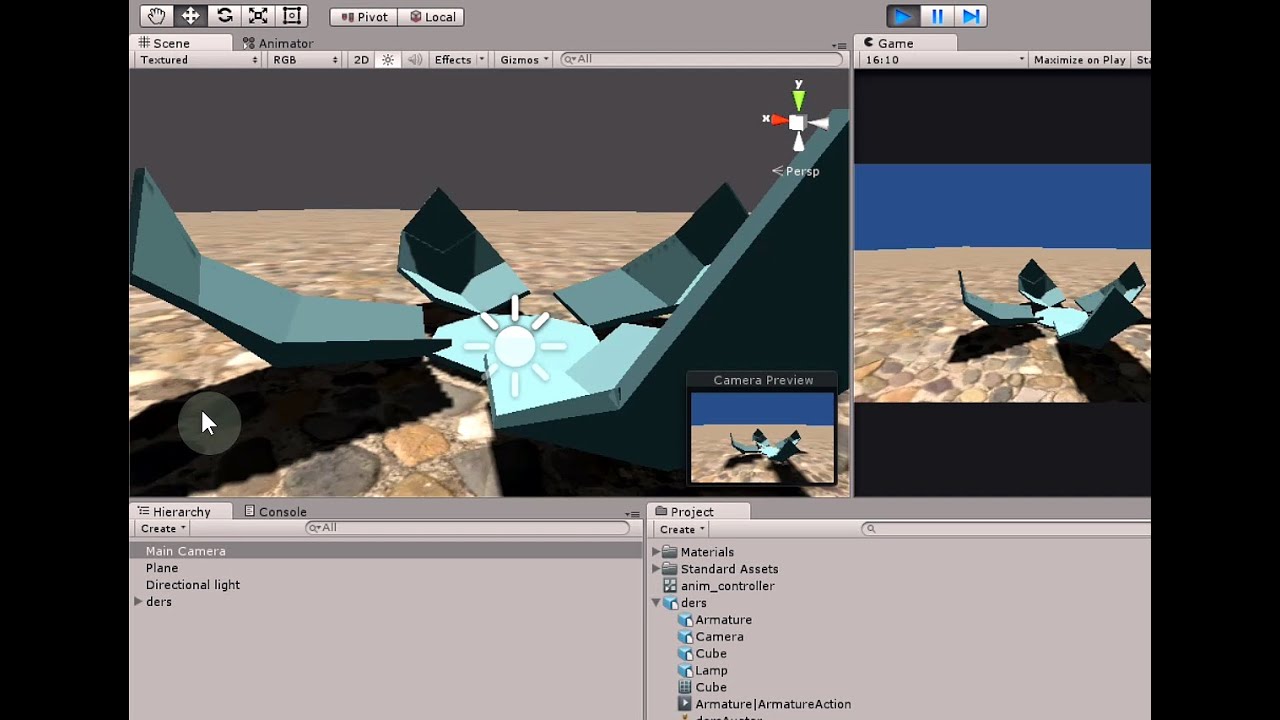Image resolution: width=1280 pixels, height=720 pixels.
Task: Toggle Pivot handle position
Action: (x=364, y=17)
